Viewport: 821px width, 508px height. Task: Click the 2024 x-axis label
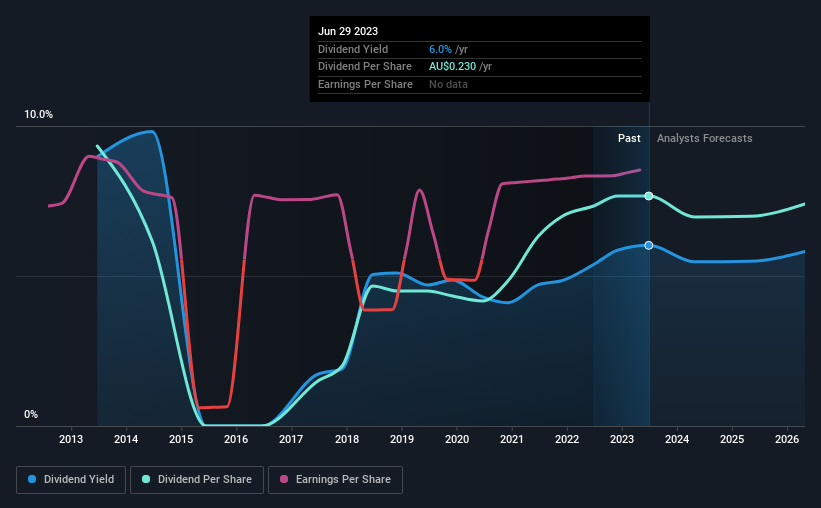(x=677, y=439)
